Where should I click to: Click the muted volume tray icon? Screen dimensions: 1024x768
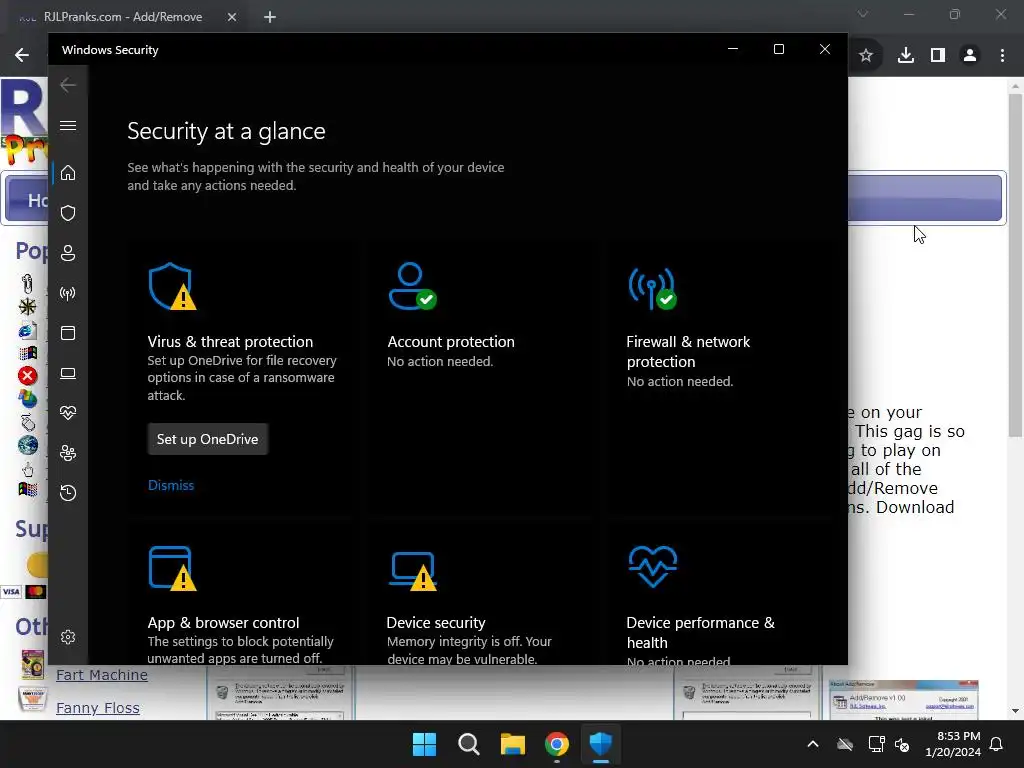point(902,744)
